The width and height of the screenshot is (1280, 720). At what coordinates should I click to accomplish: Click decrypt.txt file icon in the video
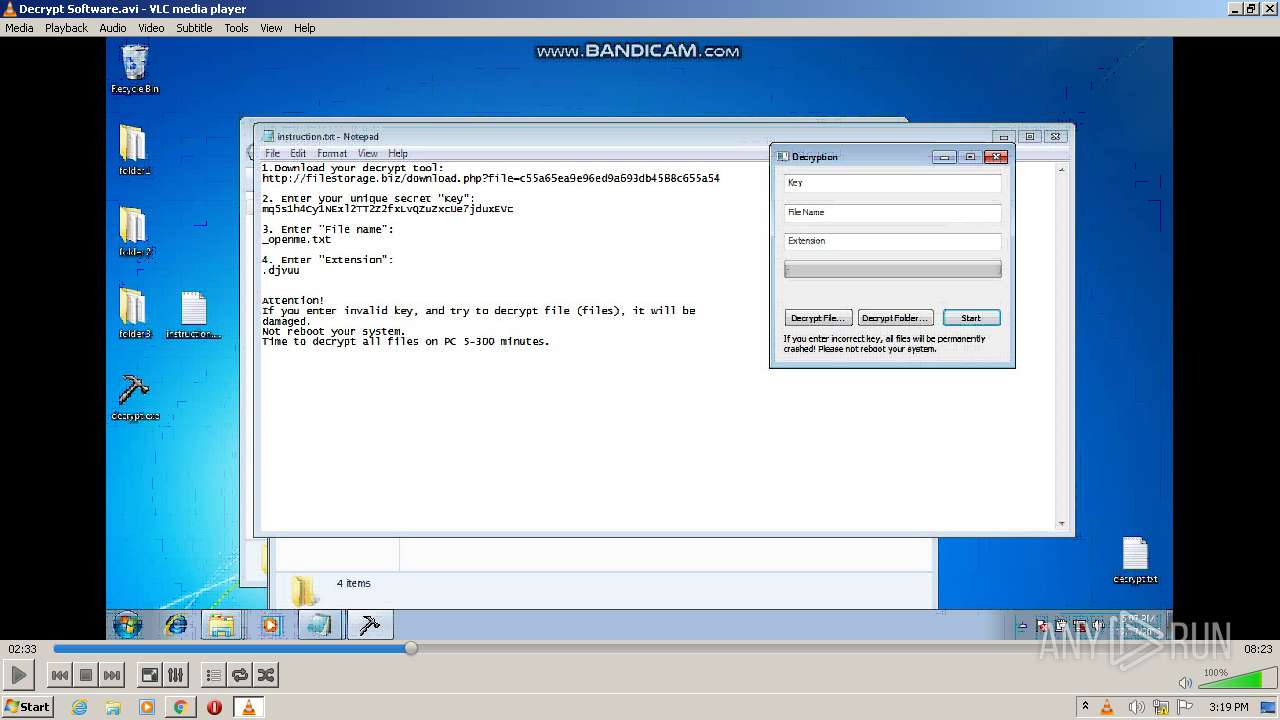click(1135, 560)
